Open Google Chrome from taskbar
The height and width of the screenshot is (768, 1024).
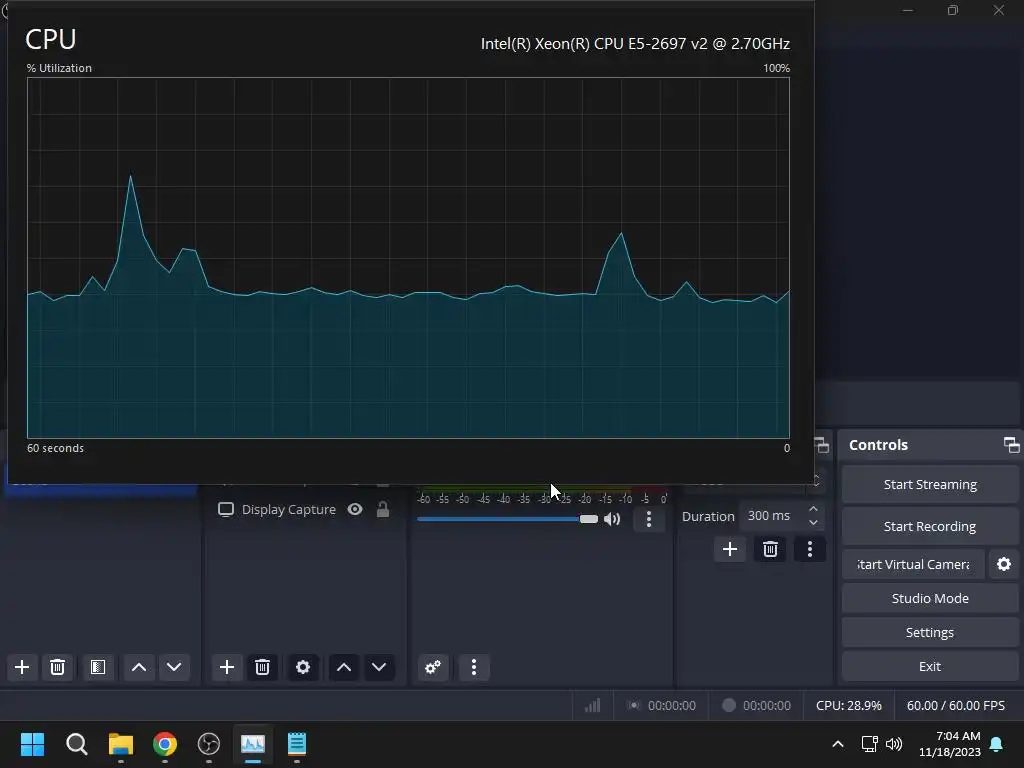coord(165,744)
